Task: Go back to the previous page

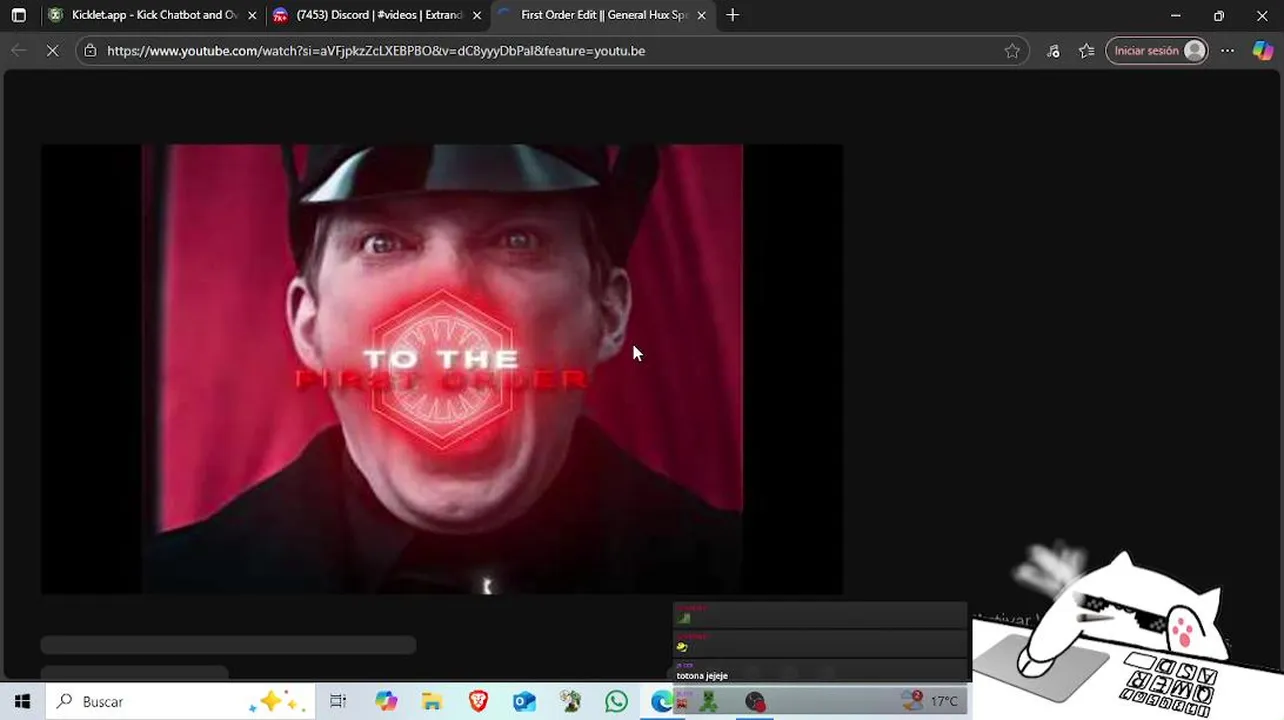Action: coord(19,51)
